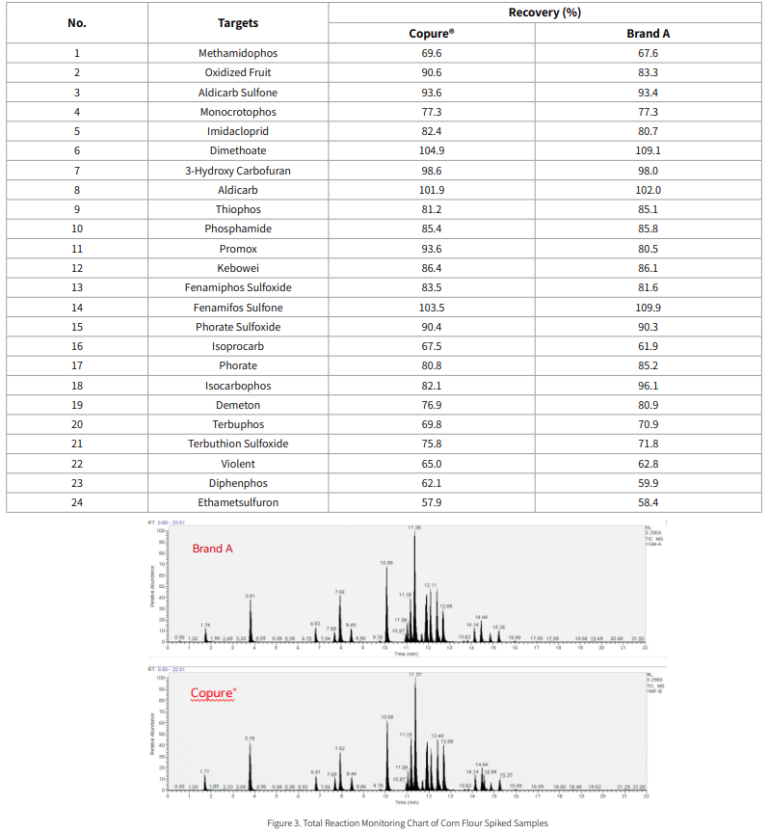This screenshot has height=834, width=768.
Task: Select the Terbuthion Sulfoxide cell
Action: 238,443
